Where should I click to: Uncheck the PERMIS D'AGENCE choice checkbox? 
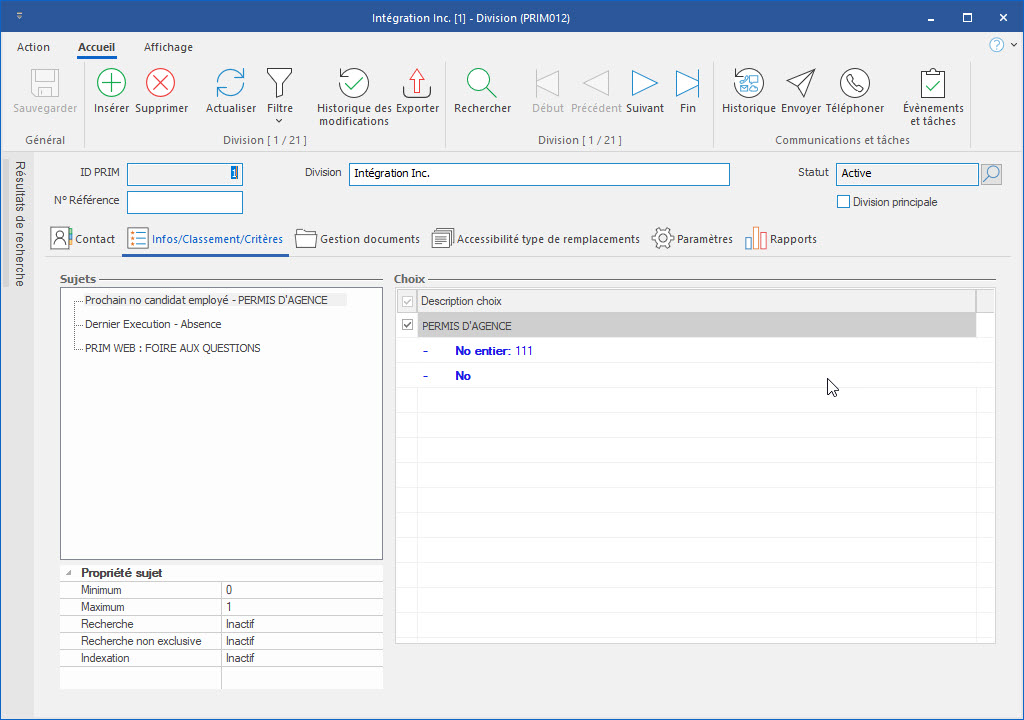(407, 325)
